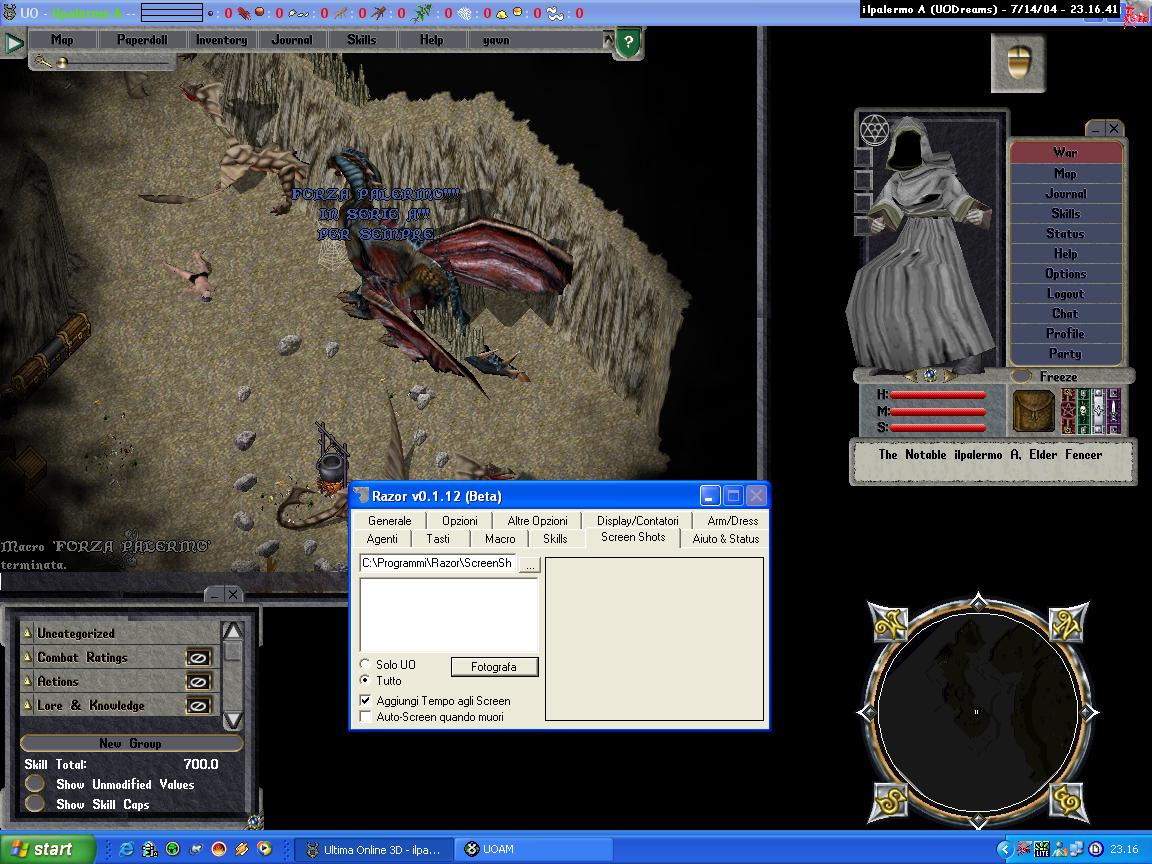Click the green question mark help shield

click(x=628, y=42)
